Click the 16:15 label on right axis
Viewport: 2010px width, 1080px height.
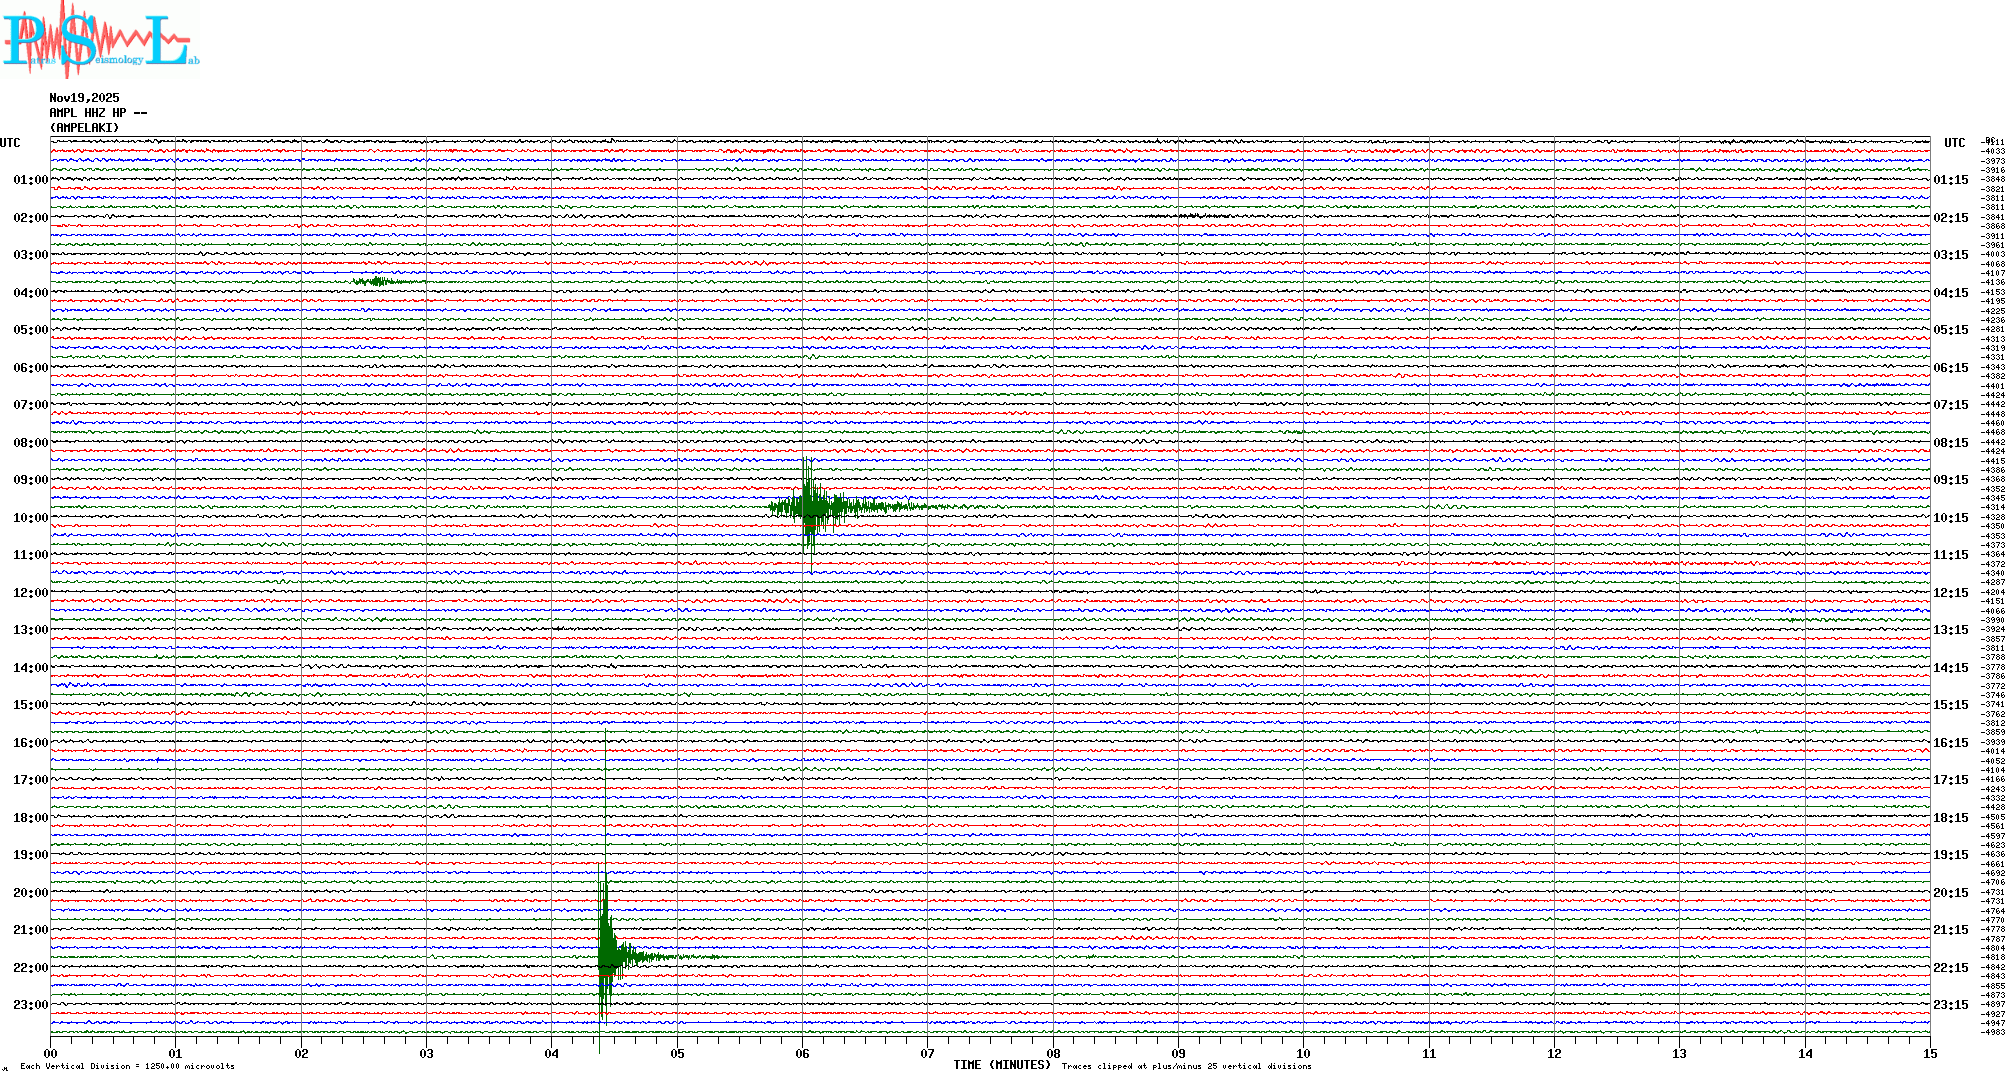(1950, 743)
